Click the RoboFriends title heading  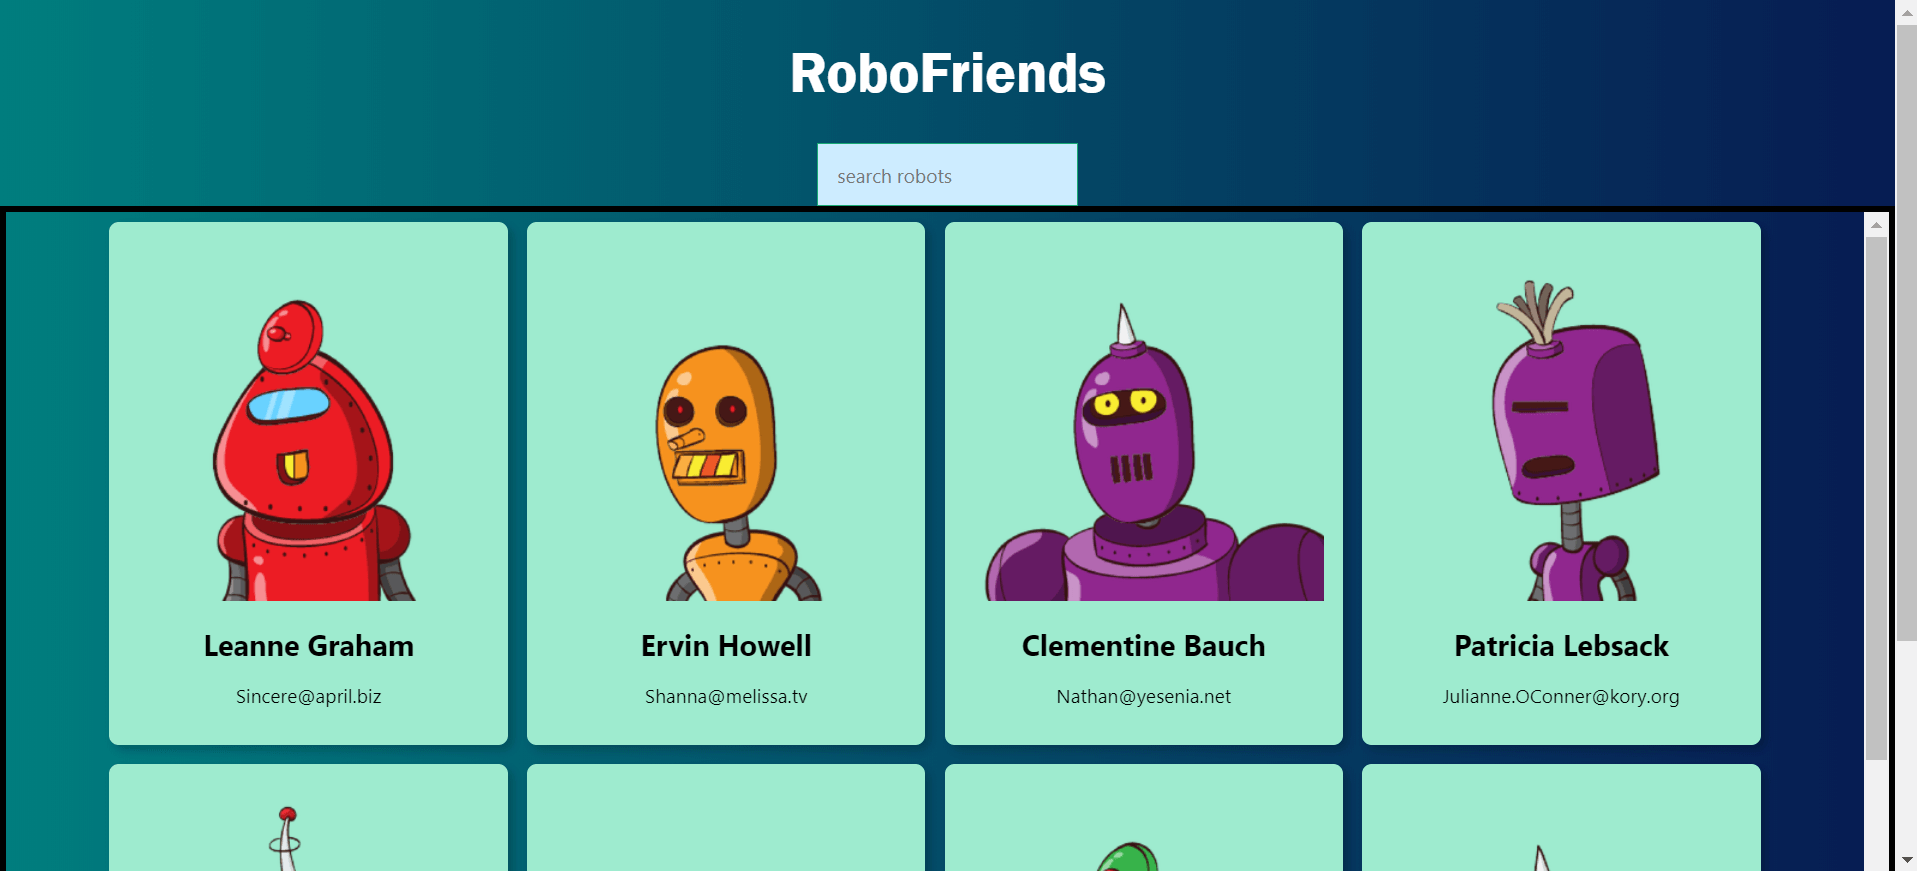(x=947, y=74)
